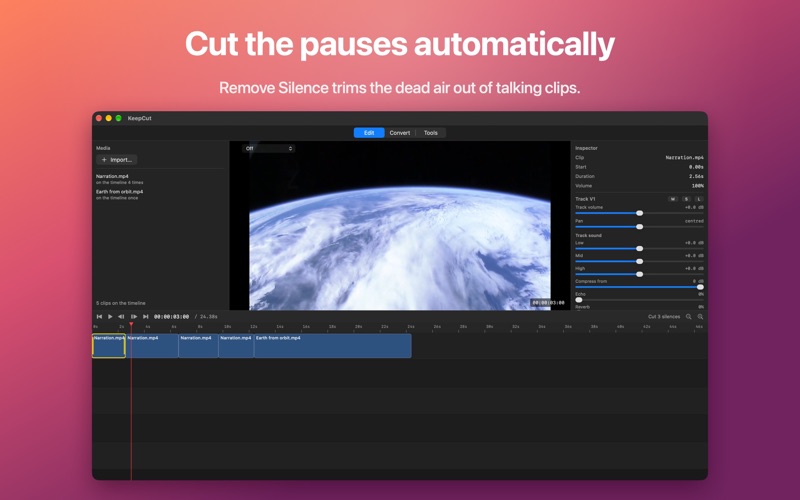This screenshot has height=500, width=800.
Task: Switch to the Edit tab
Action: (369, 133)
